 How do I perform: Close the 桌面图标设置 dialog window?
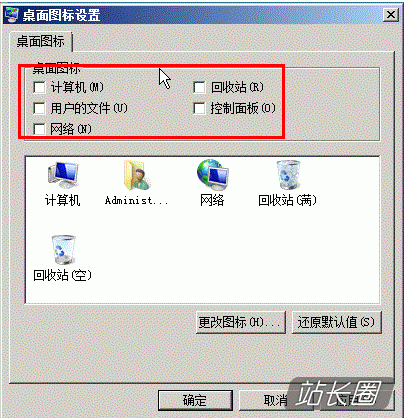(391, 15)
